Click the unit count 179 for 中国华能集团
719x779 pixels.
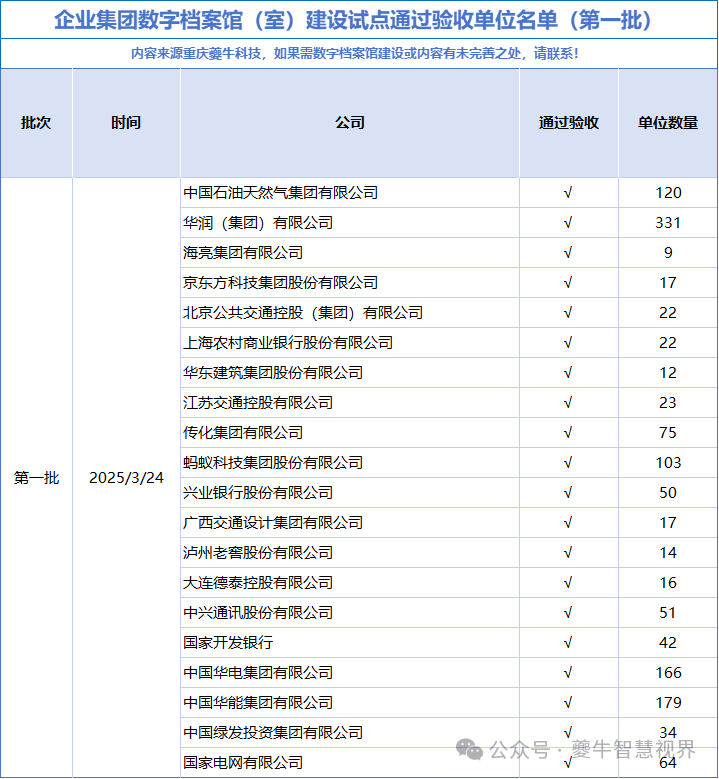668,703
